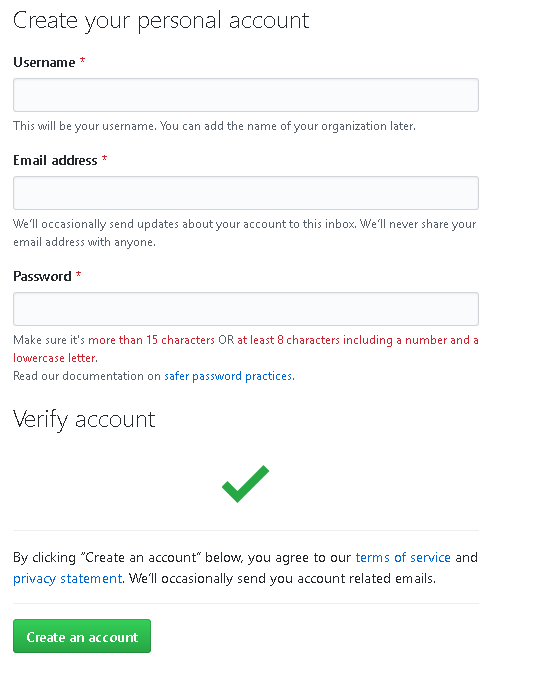The height and width of the screenshot is (673, 533).
Task: Click the username helper text about organization
Action: (x=215, y=126)
